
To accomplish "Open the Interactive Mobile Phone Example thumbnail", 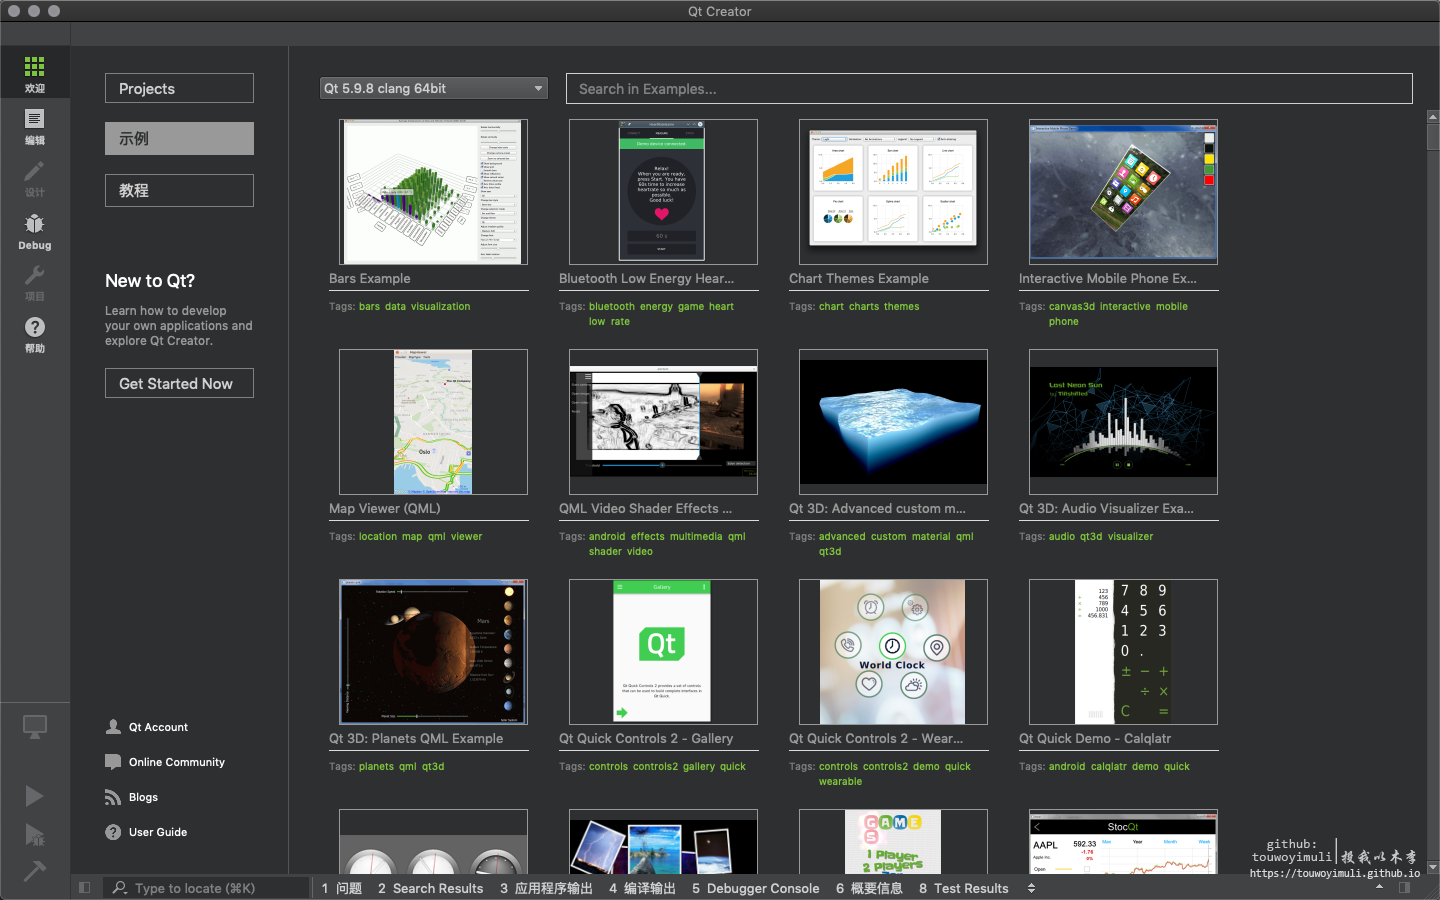I will tap(1123, 192).
